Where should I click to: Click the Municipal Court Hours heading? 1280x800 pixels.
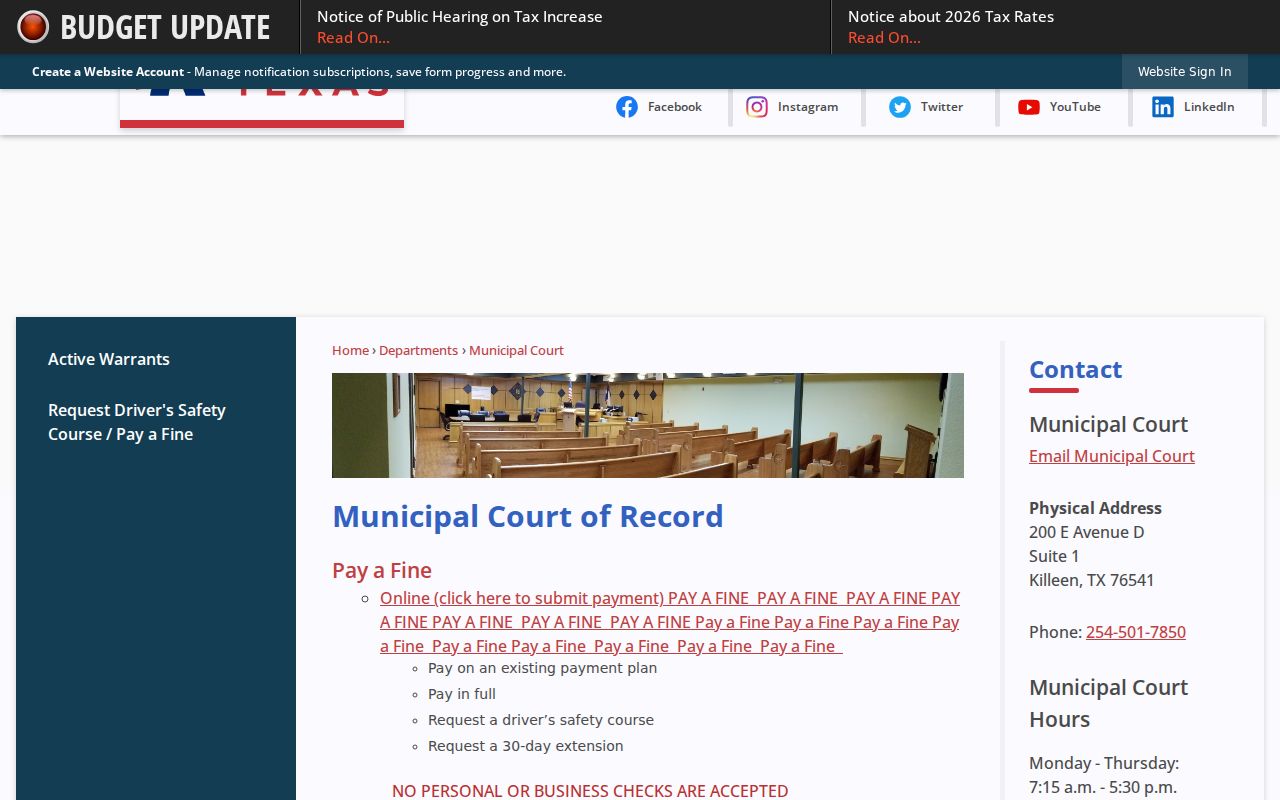(1109, 703)
